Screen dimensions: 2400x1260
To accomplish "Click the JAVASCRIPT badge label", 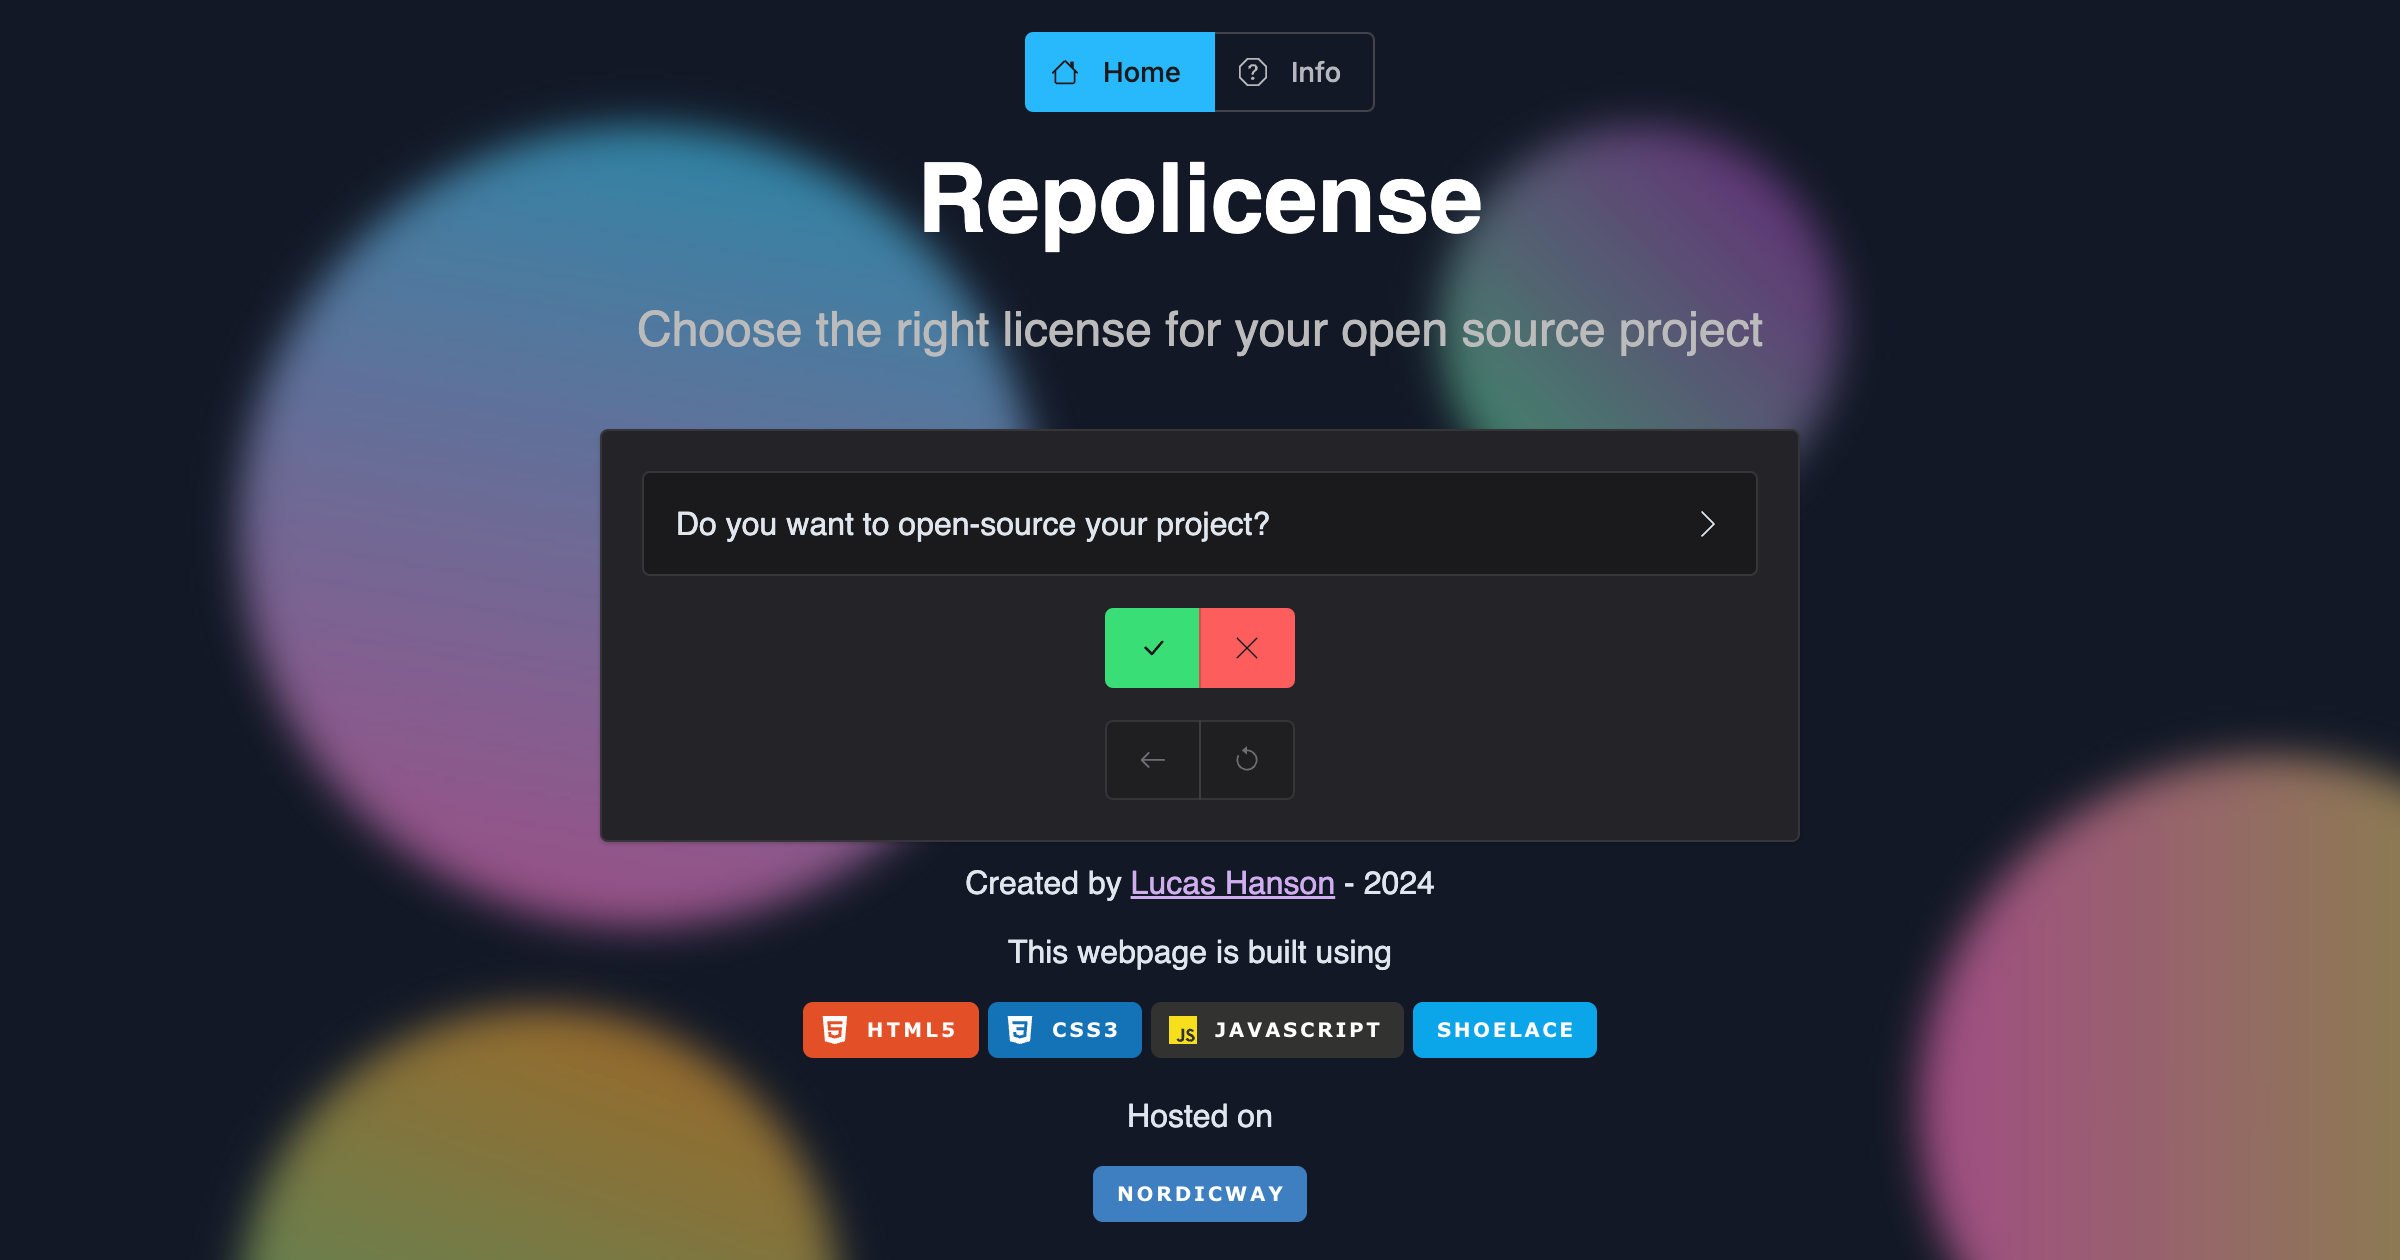I will 1297,1030.
